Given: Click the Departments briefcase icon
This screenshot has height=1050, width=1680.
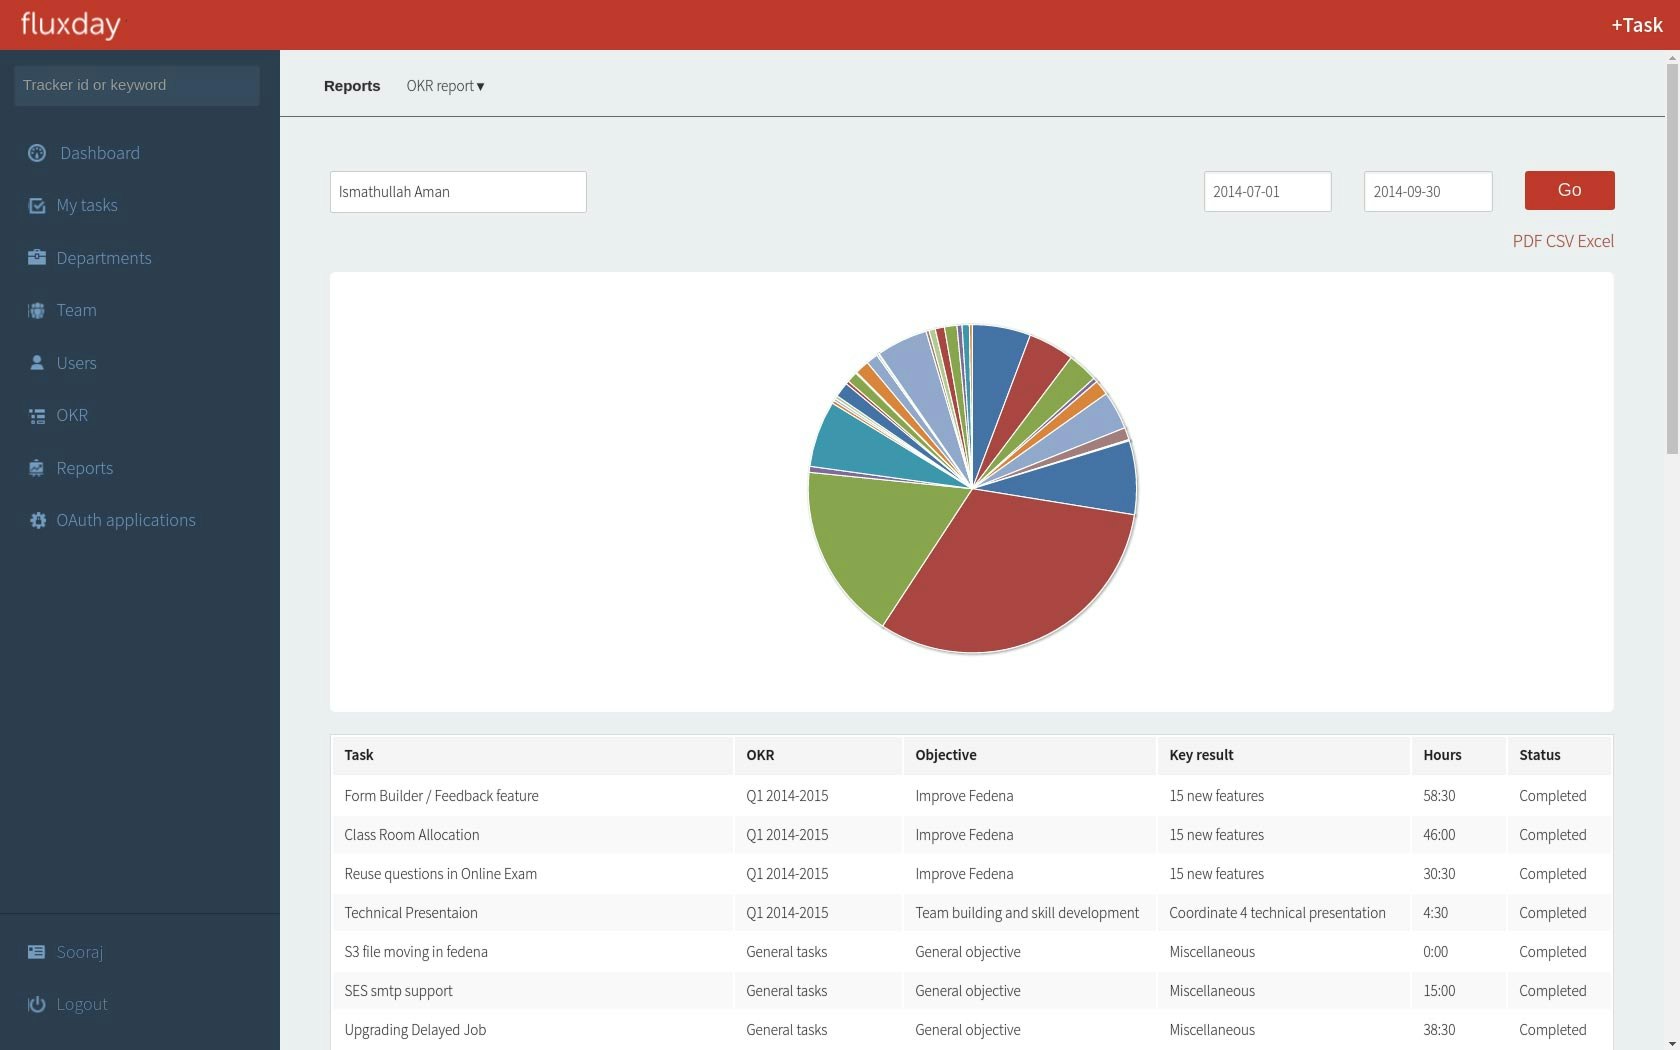Looking at the screenshot, I should tap(37, 257).
